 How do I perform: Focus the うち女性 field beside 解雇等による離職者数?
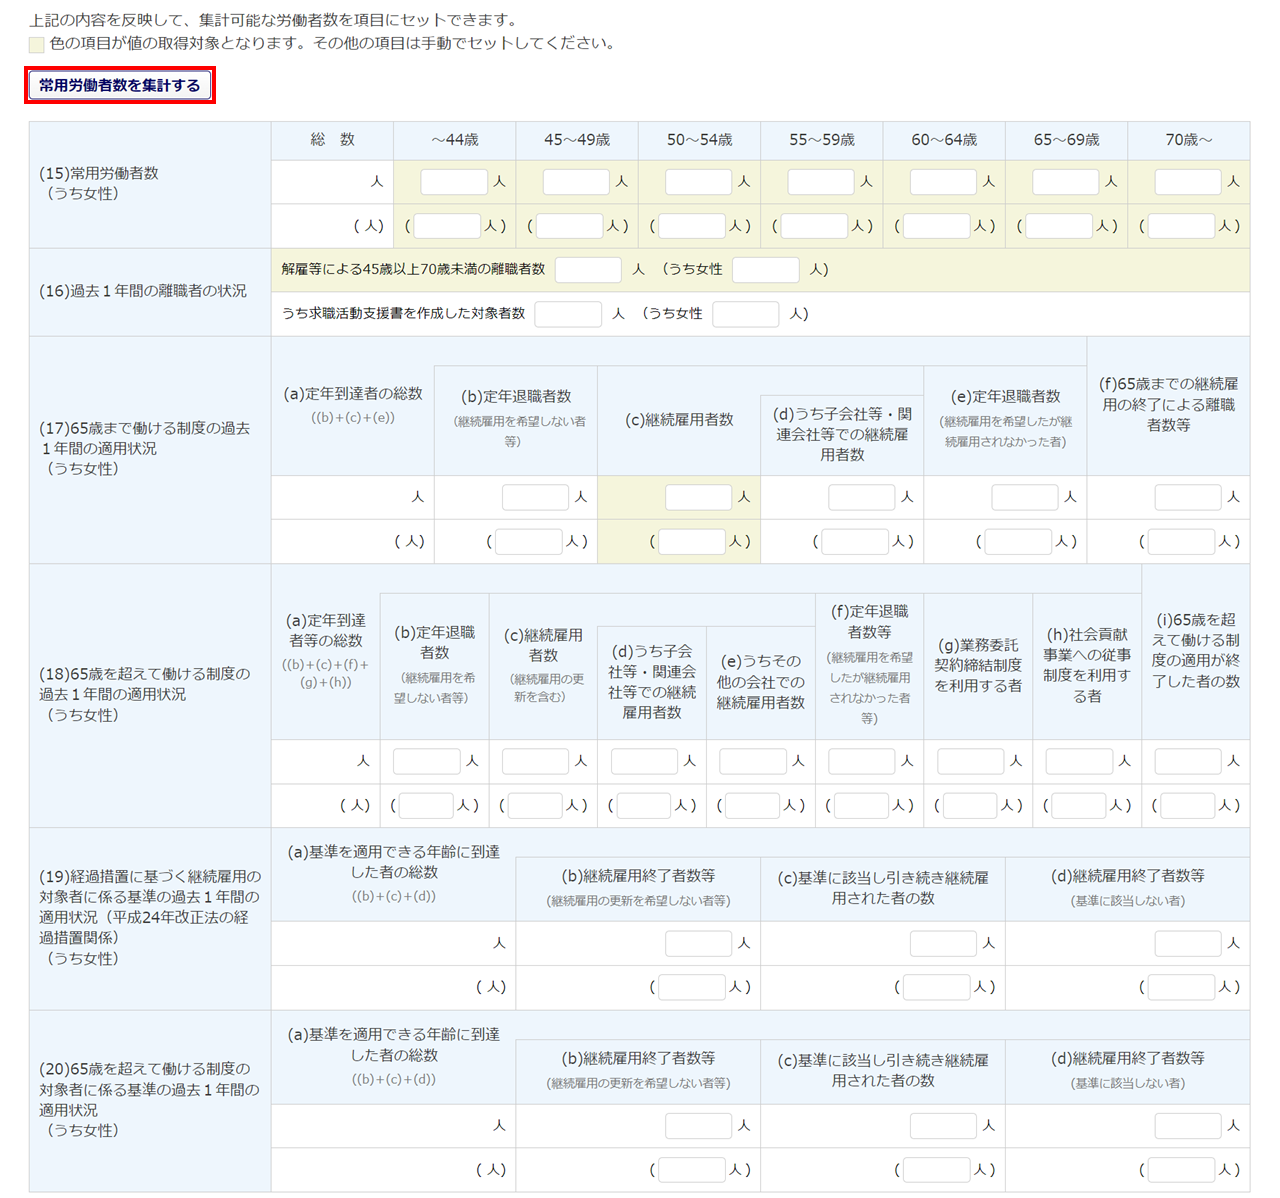[x=765, y=270]
